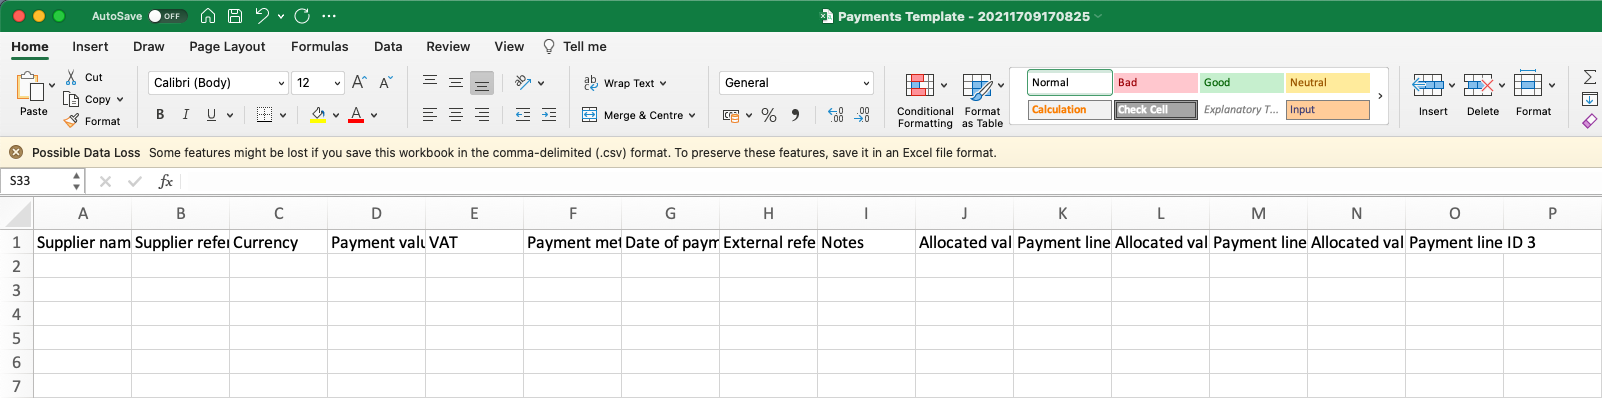Viewport: 1602px width, 398px height.
Task: Click the Decrease Decimal icon
Action: pos(862,115)
